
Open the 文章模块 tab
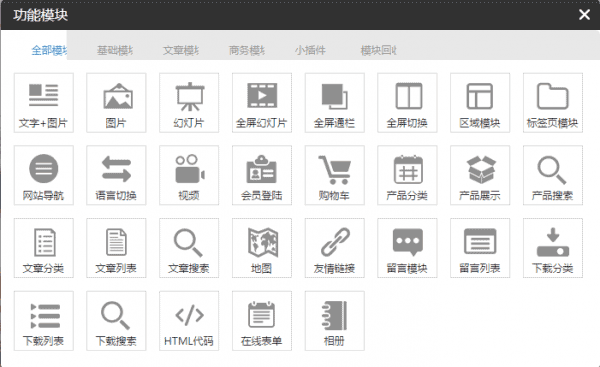click(181, 50)
